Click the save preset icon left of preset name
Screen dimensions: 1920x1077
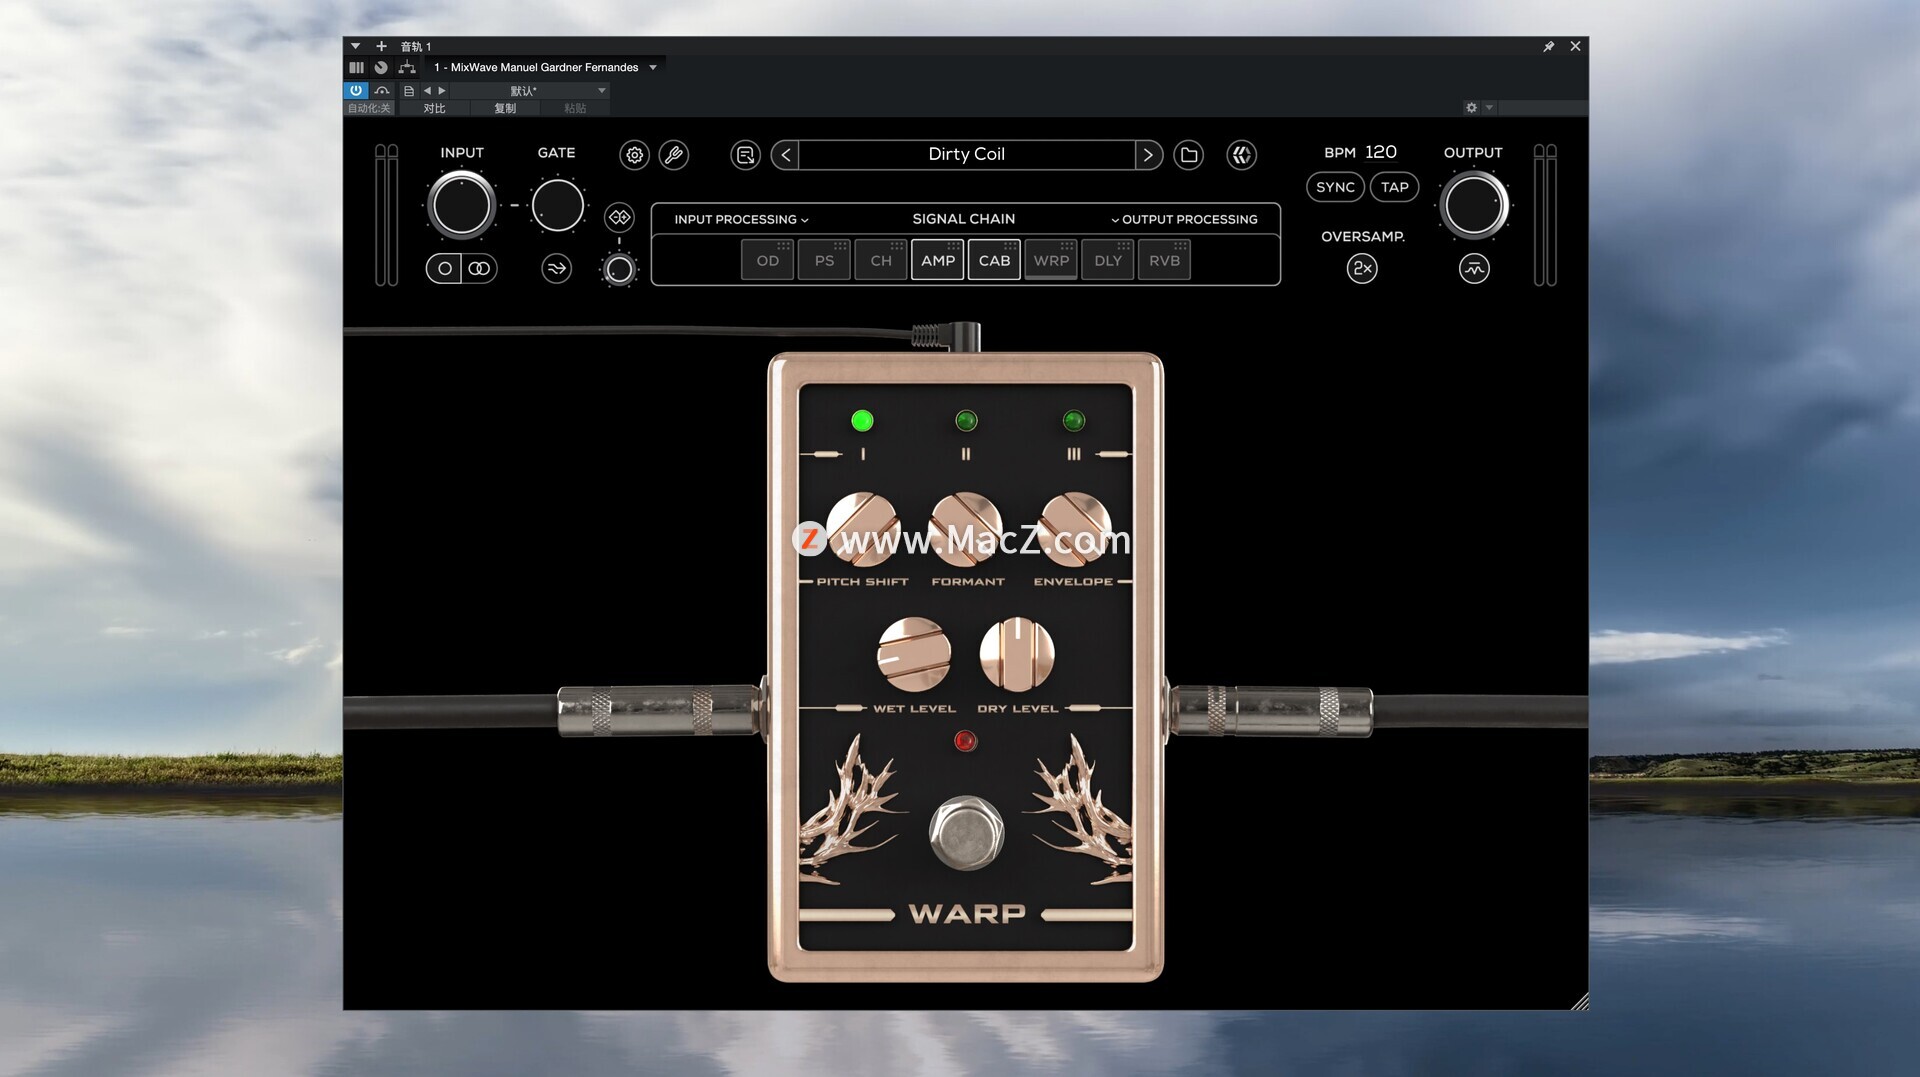pos(745,155)
